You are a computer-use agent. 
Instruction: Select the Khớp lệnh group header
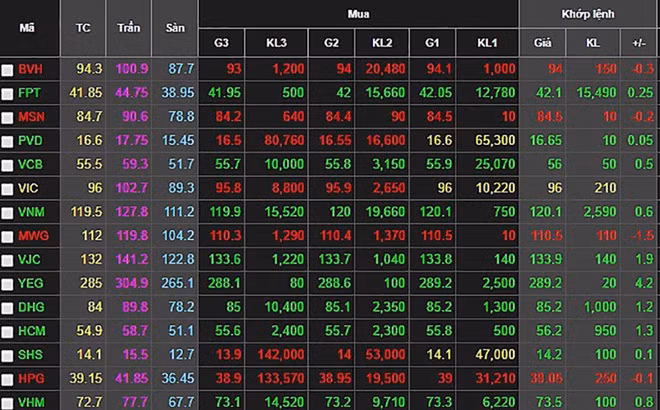[588, 14]
